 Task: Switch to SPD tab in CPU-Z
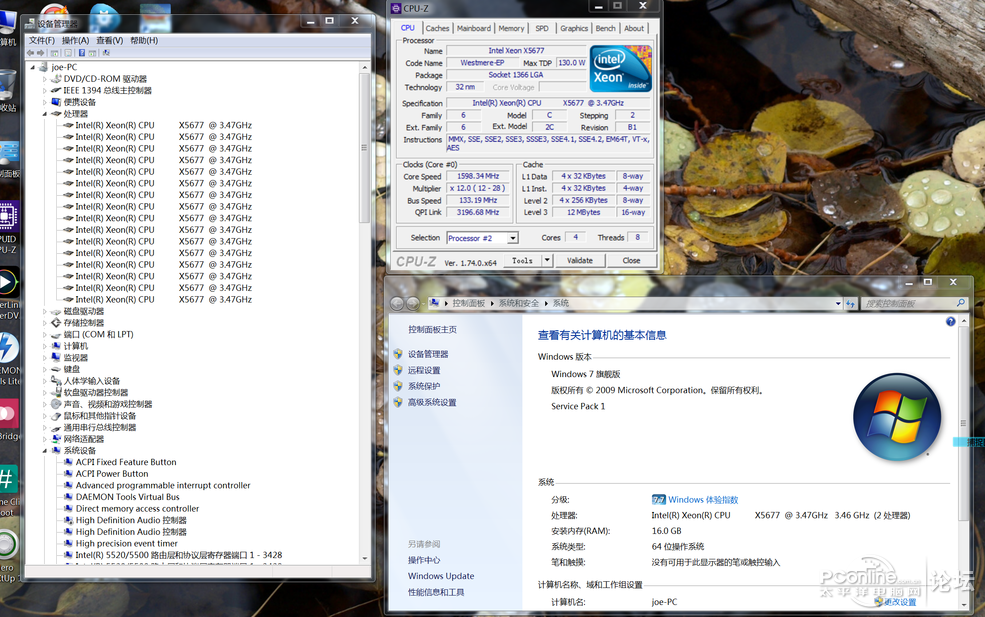pyautogui.click(x=542, y=28)
